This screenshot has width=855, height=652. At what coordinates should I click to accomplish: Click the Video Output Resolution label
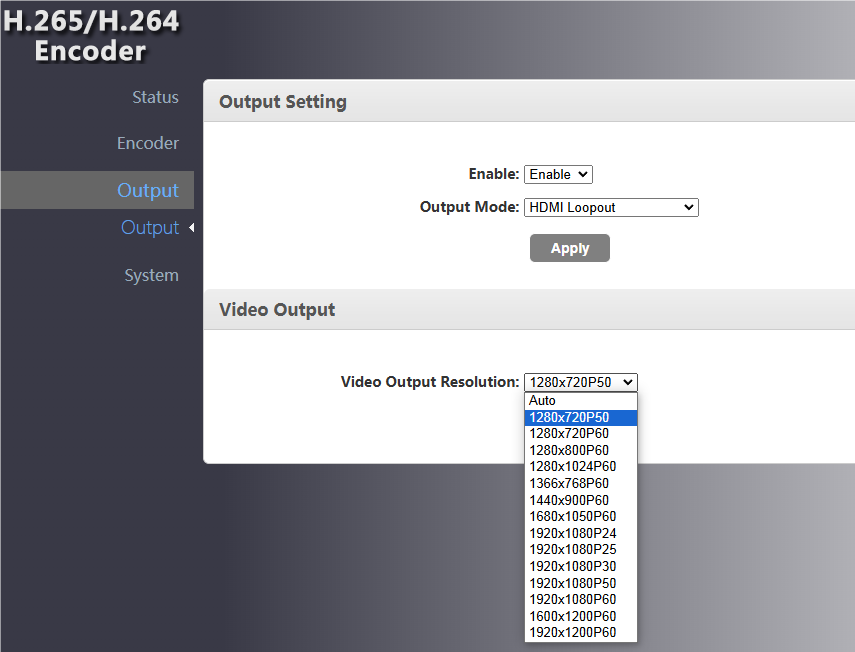tap(430, 382)
